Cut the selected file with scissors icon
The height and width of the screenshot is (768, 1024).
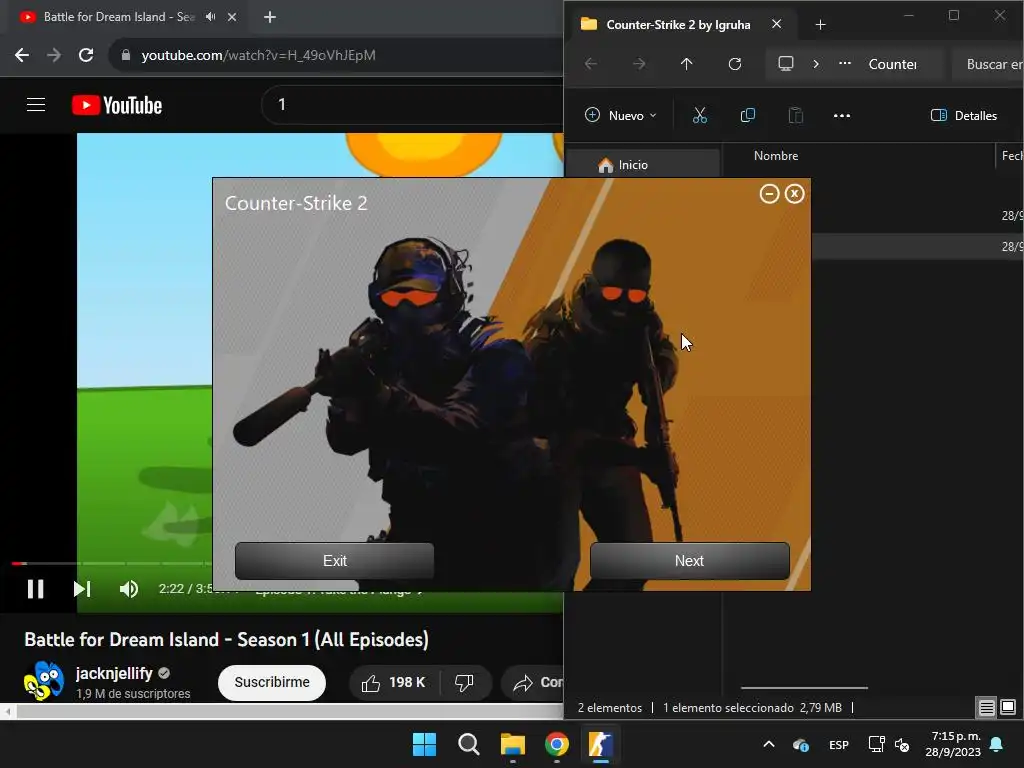pos(699,116)
